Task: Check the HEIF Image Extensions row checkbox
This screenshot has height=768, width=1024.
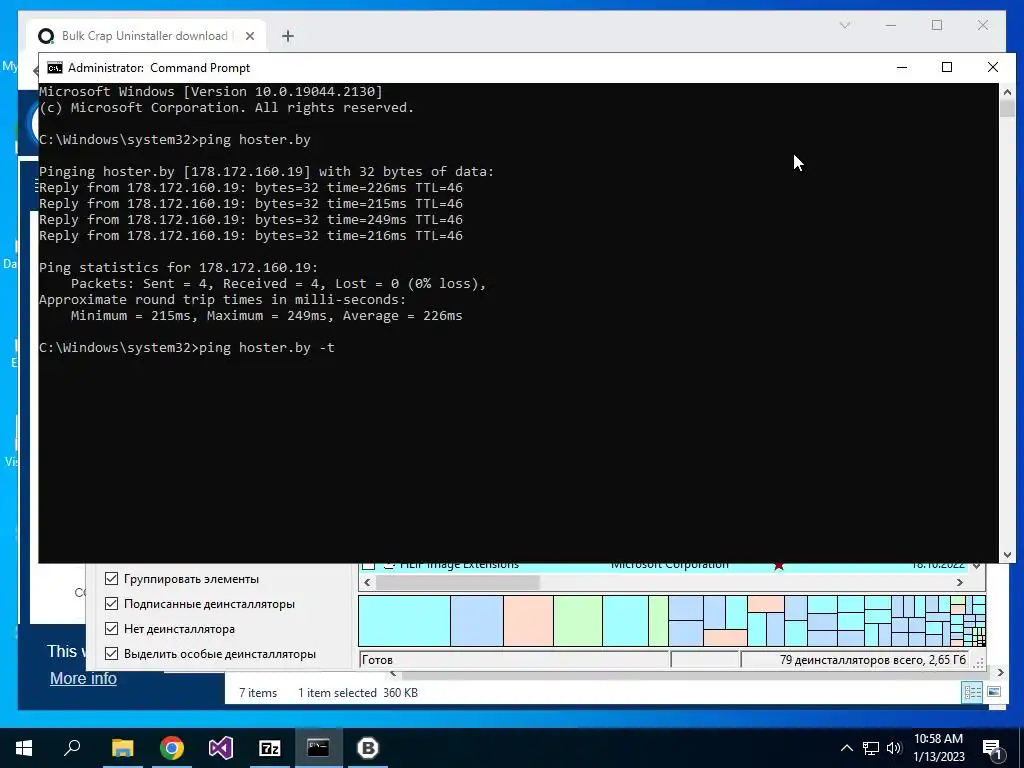Action: pyautogui.click(x=369, y=566)
